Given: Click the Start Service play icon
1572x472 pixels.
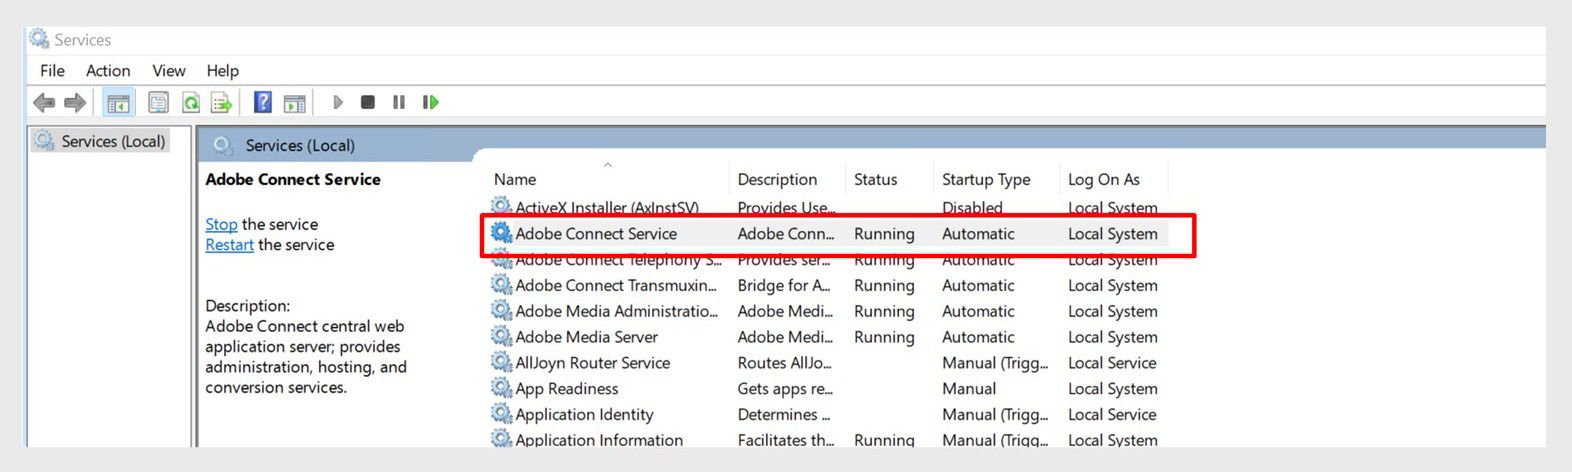Looking at the screenshot, I should point(338,102).
